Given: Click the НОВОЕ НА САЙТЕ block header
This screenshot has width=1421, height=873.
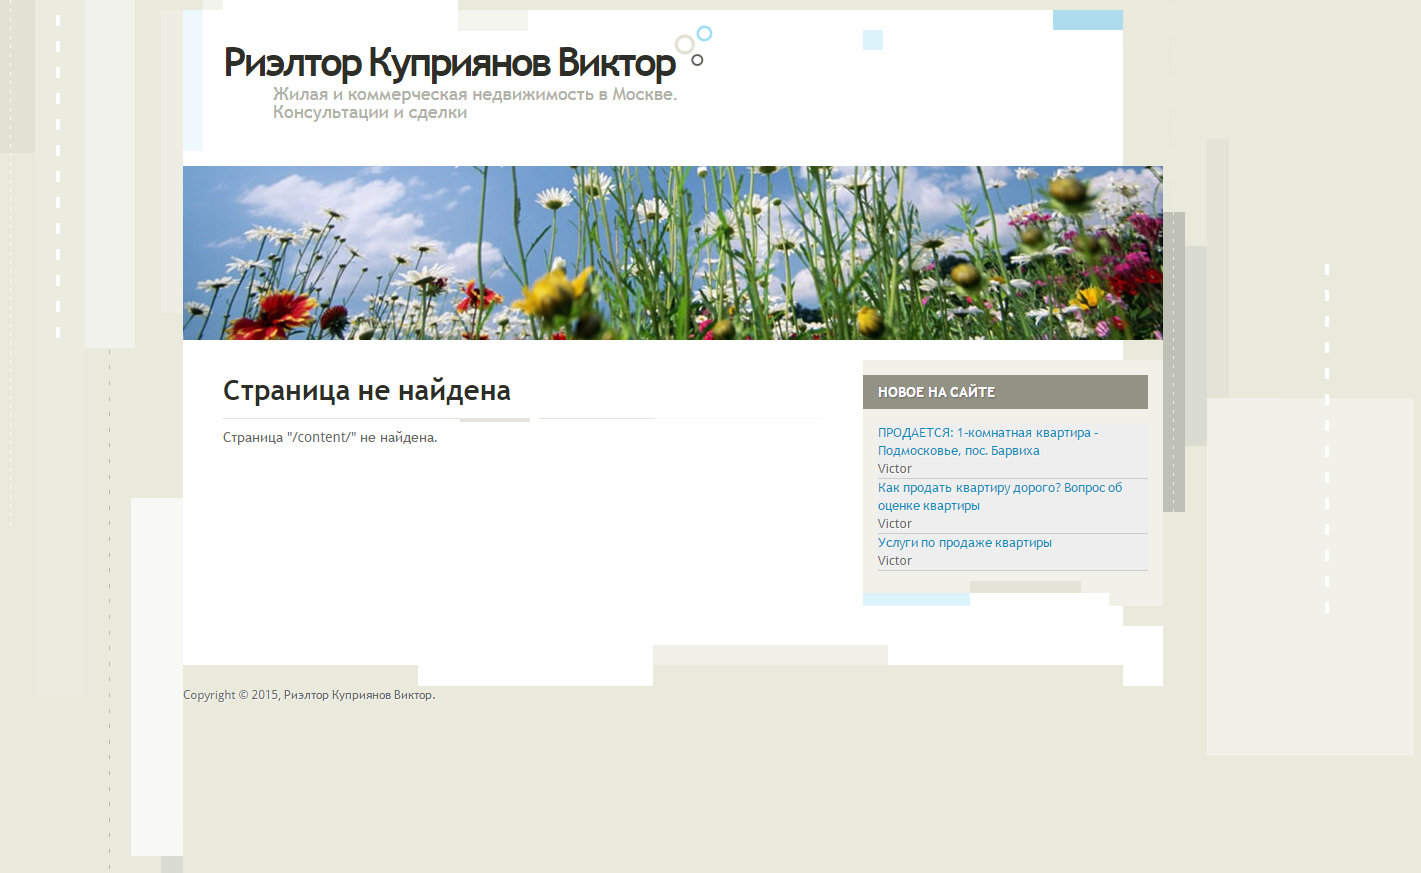Looking at the screenshot, I should [1005, 392].
